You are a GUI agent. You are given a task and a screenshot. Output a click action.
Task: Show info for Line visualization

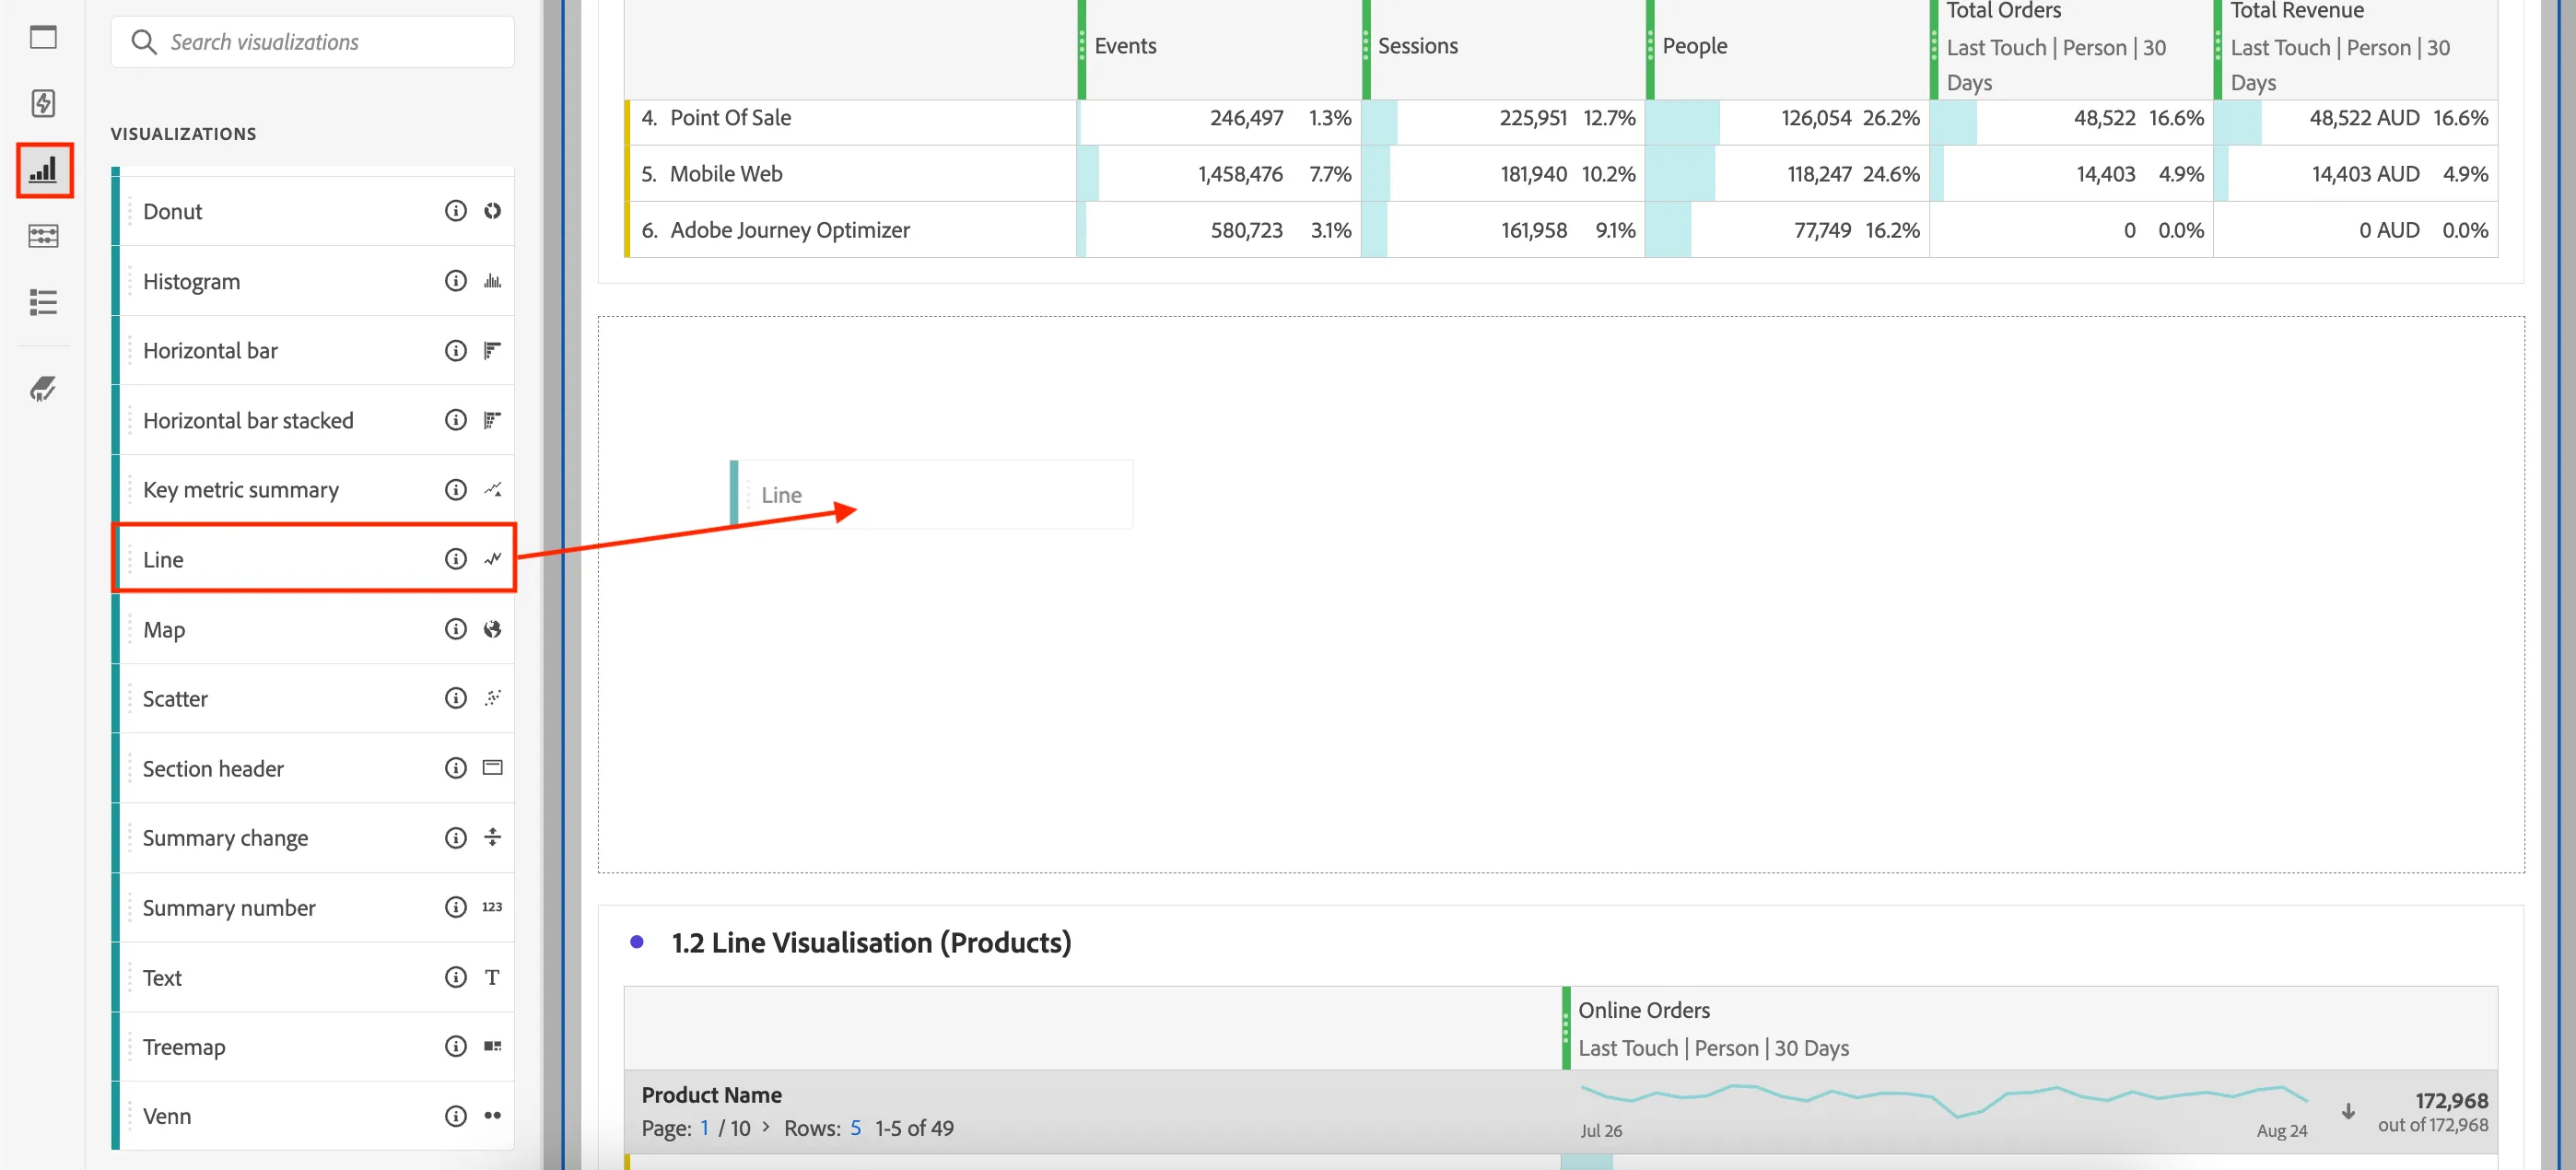(x=455, y=559)
